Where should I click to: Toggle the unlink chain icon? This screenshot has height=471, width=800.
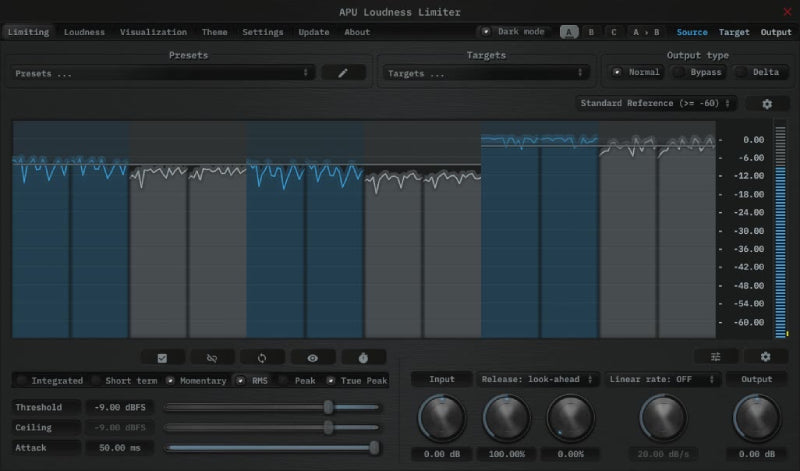pyautogui.click(x=212, y=358)
